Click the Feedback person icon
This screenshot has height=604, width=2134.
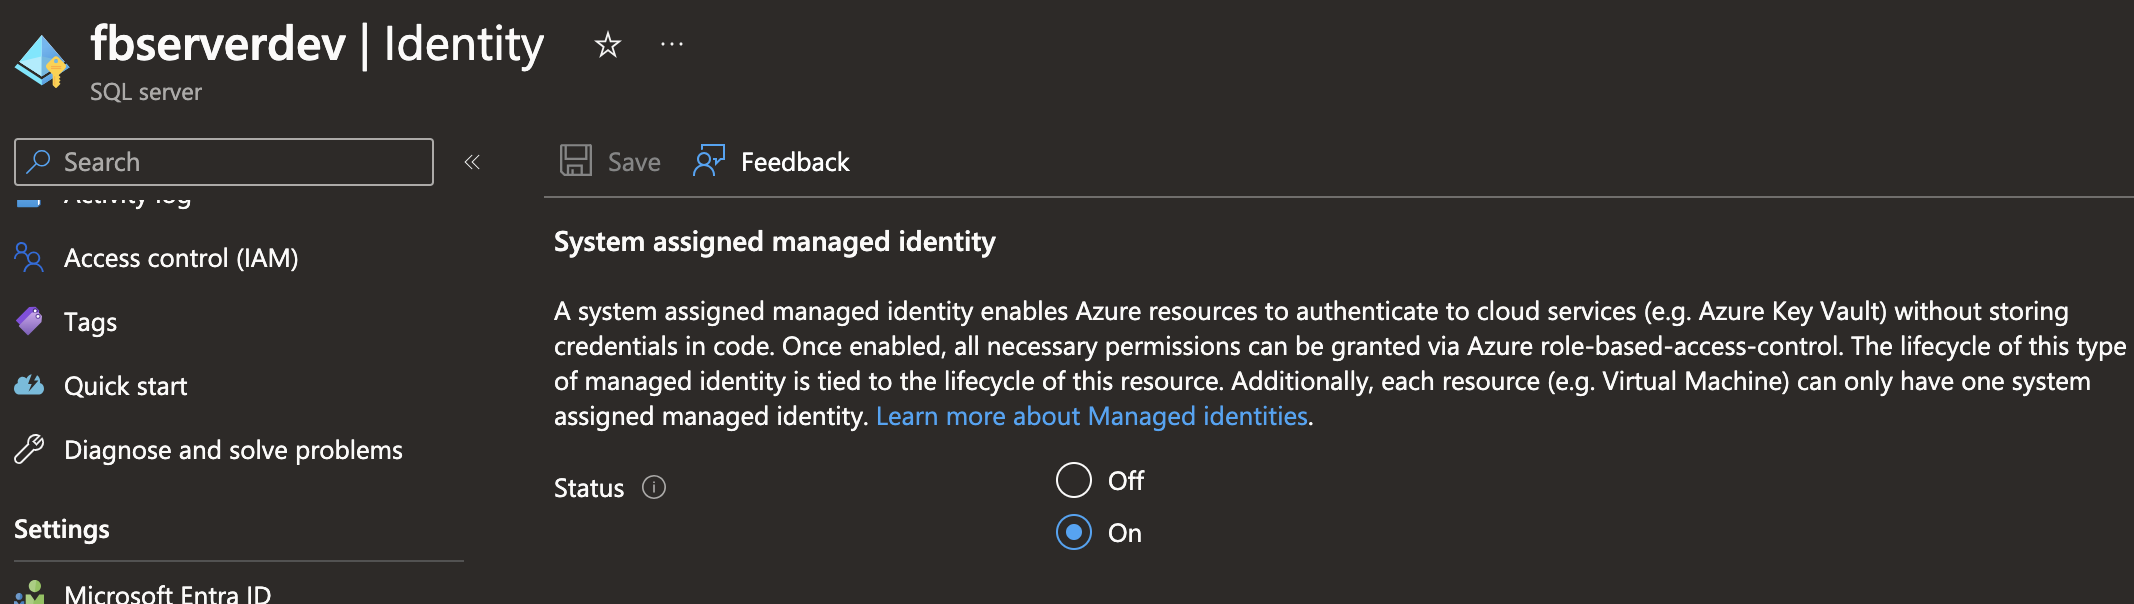709,161
